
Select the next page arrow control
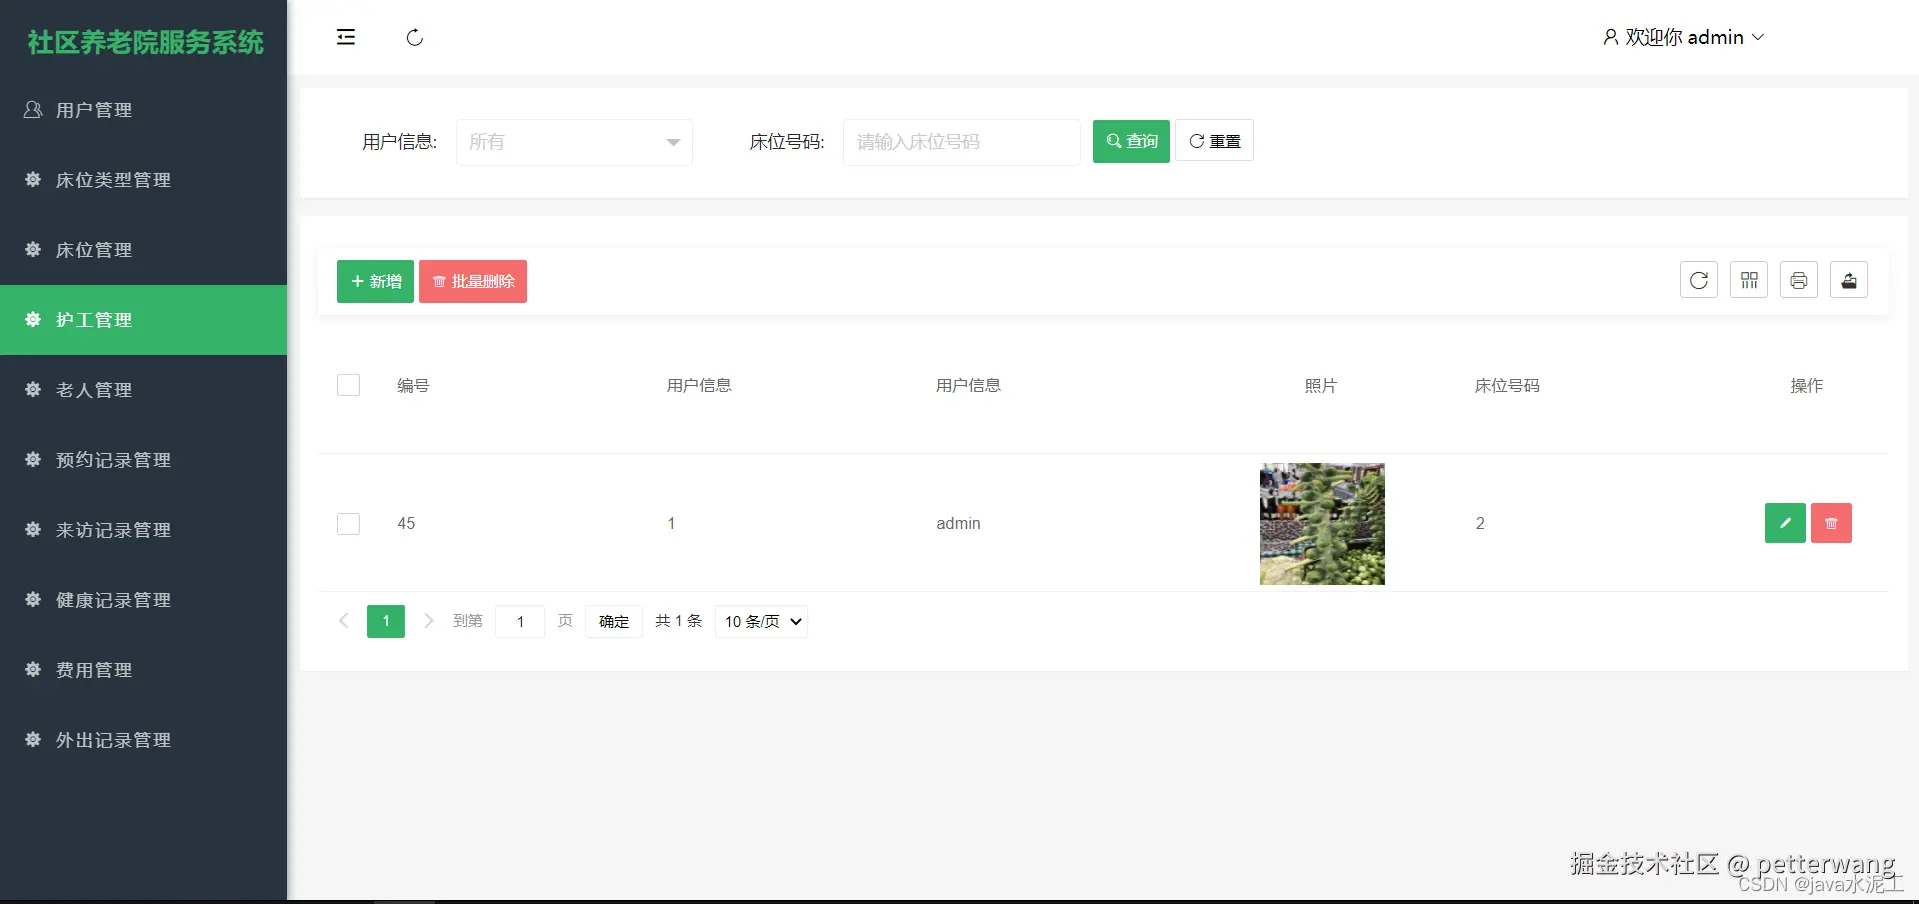click(x=428, y=621)
